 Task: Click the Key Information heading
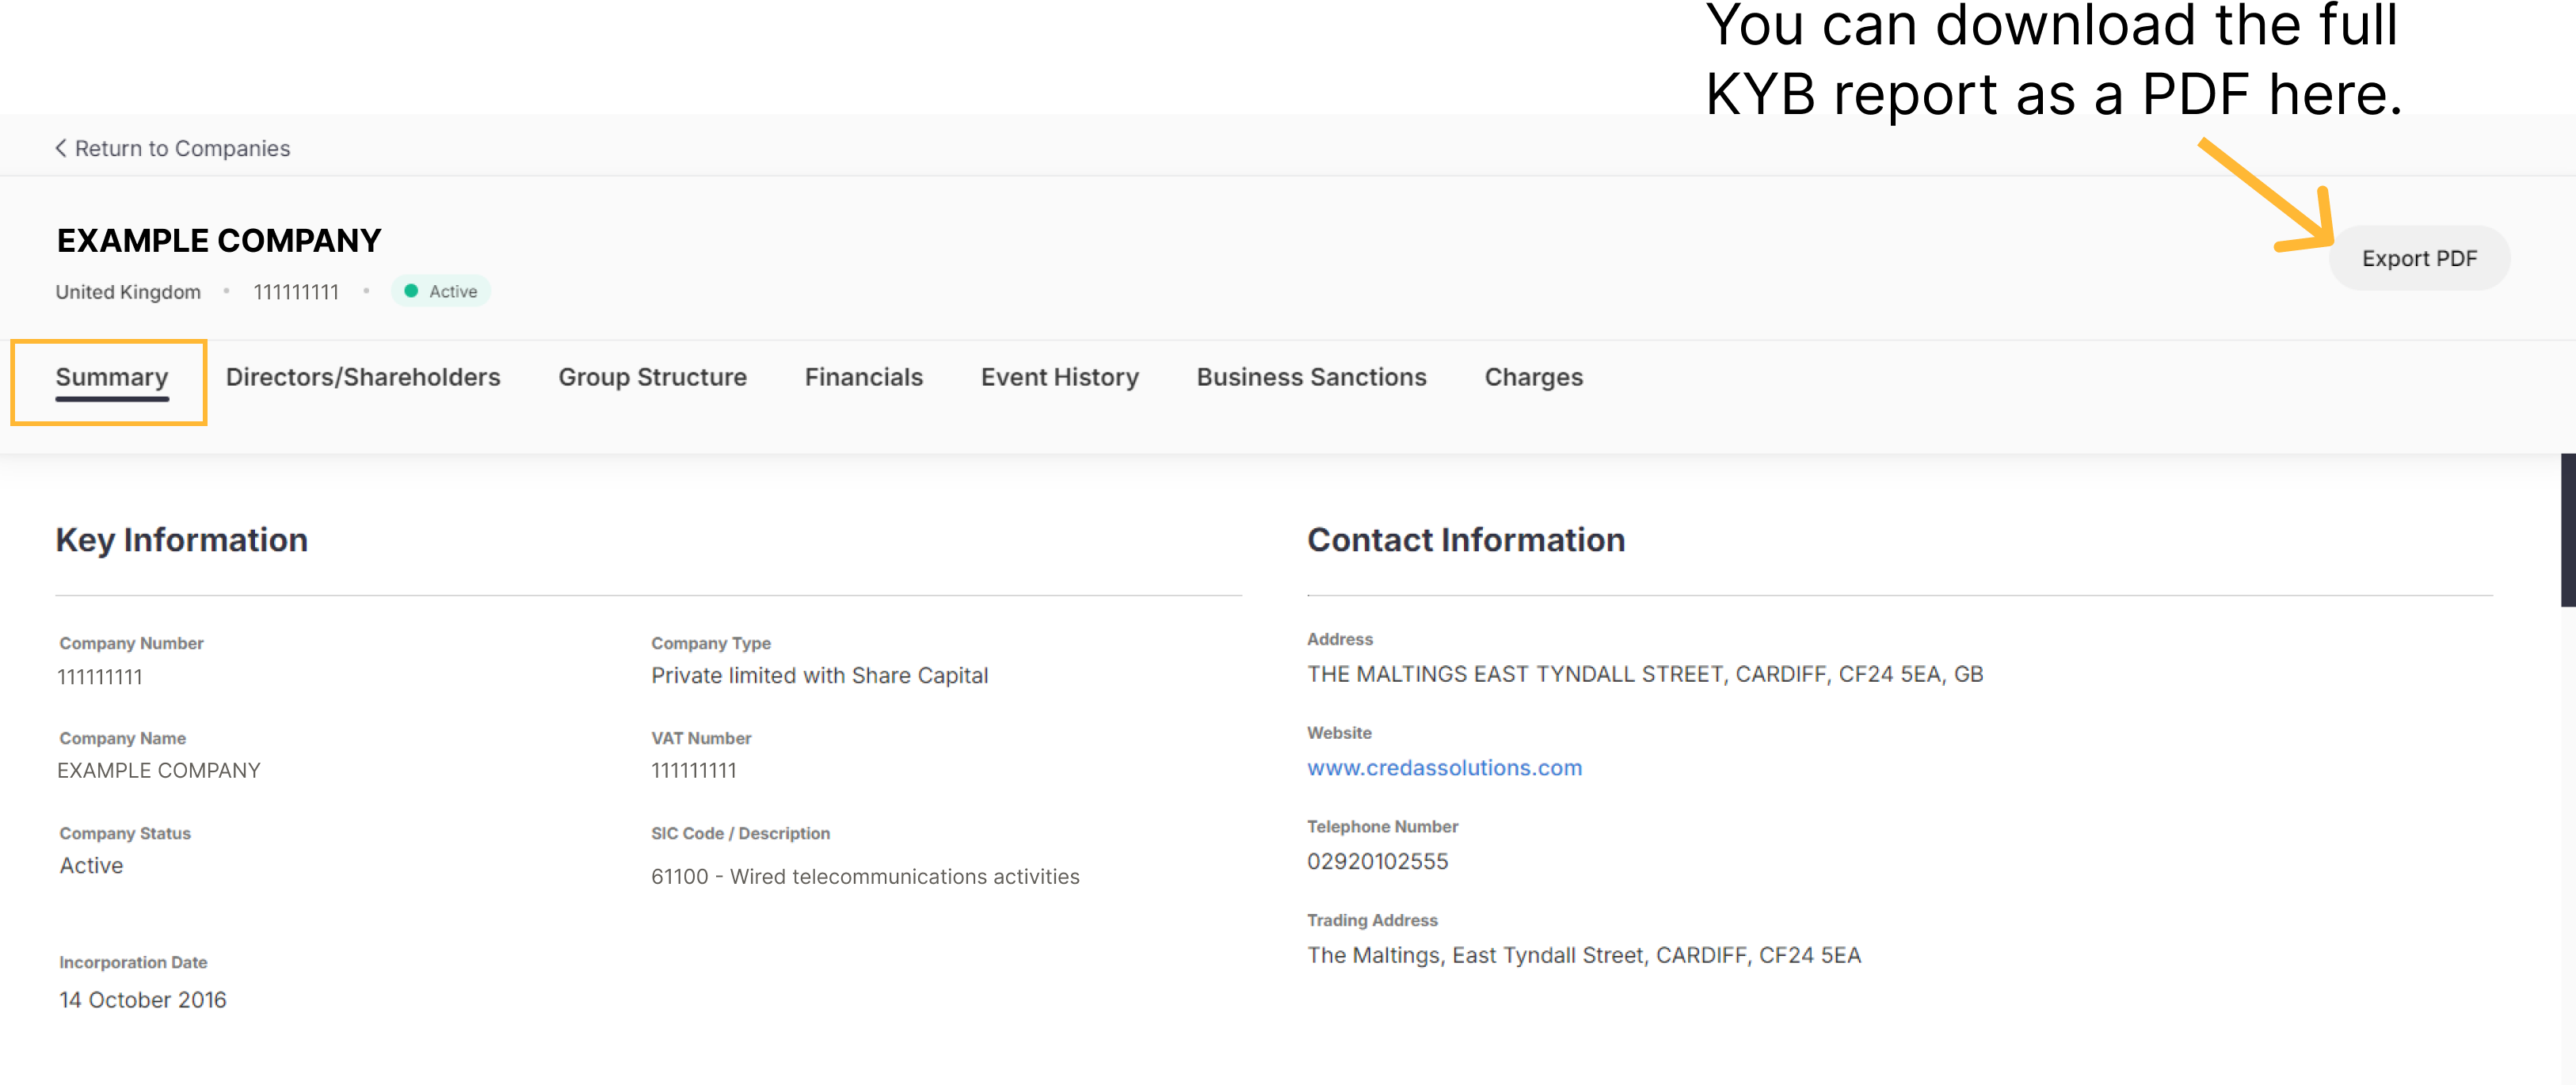(x=182, y=540)
